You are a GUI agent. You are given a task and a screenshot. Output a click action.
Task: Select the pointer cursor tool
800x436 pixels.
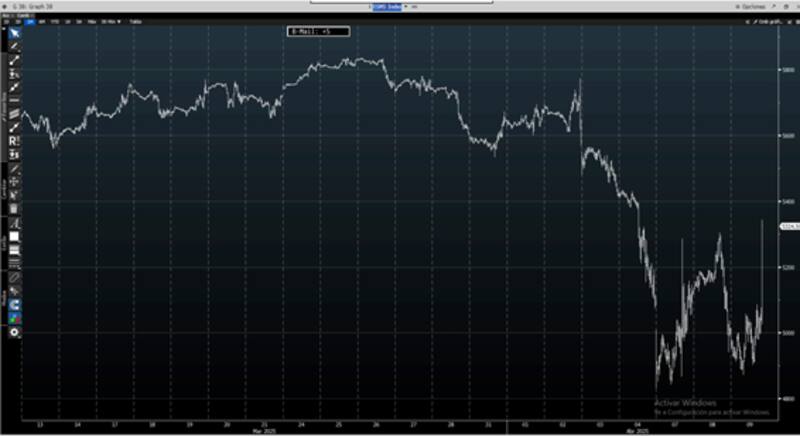tap(15, 32)
